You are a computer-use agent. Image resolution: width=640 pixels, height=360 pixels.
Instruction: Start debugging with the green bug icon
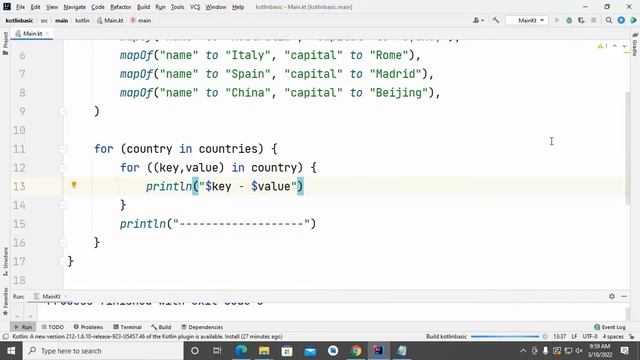click(569, 20)
